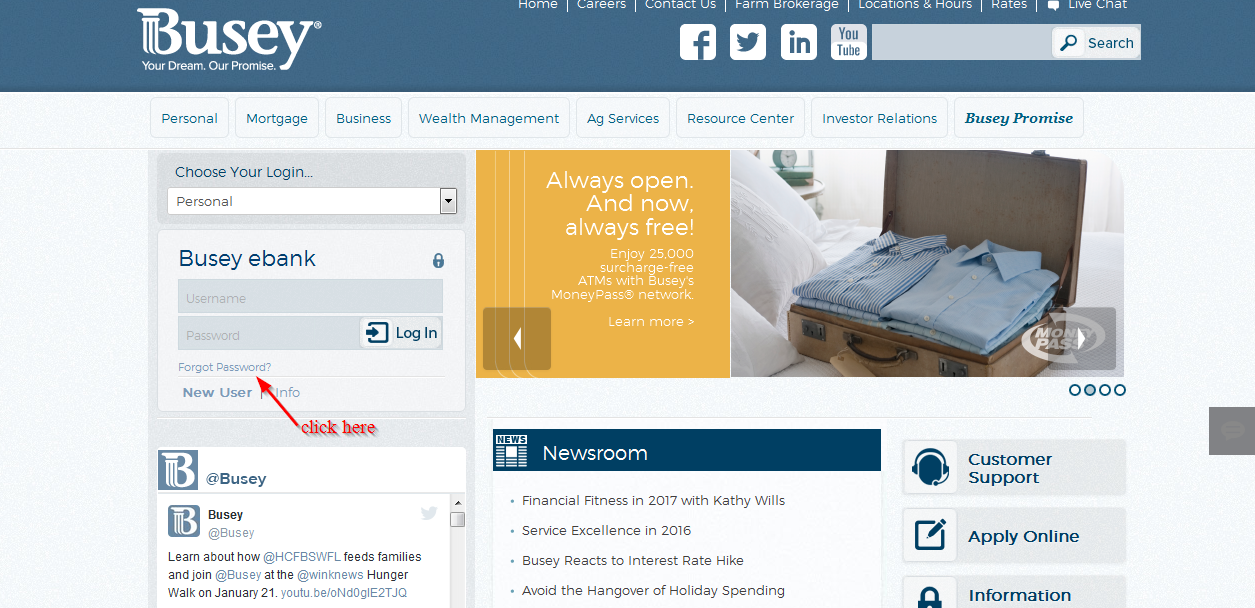This screenshot has width=1255, height=608.
Task: Open the youtu.be link in tweet
Action: click(344, 593)
